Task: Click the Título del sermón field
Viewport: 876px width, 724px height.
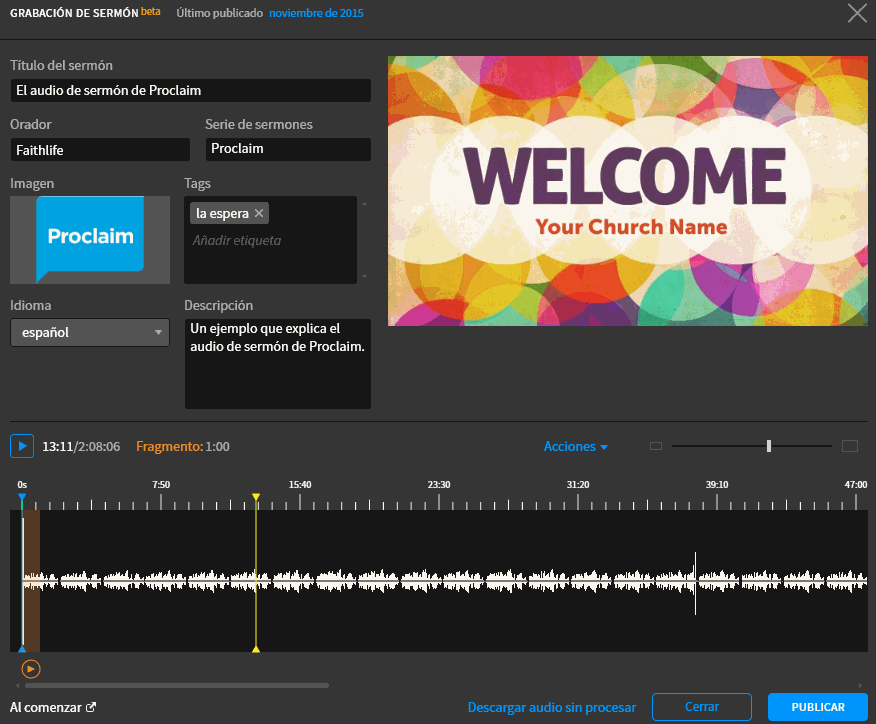Action: 191,90
